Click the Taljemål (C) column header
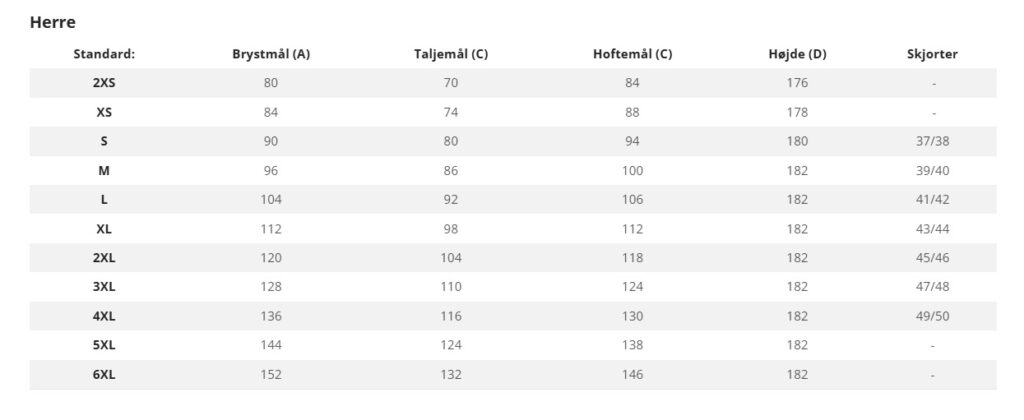This screenshot has height=420, width=1024. coord(451,54)
